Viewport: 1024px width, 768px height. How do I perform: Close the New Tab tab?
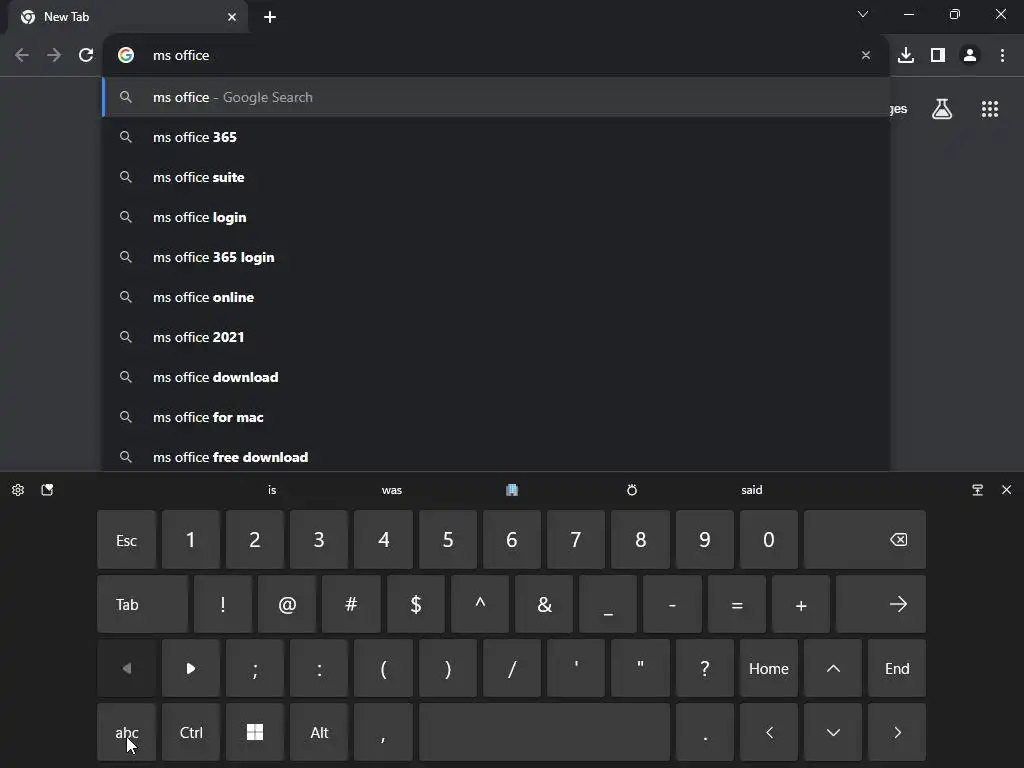tap(232, 17)
